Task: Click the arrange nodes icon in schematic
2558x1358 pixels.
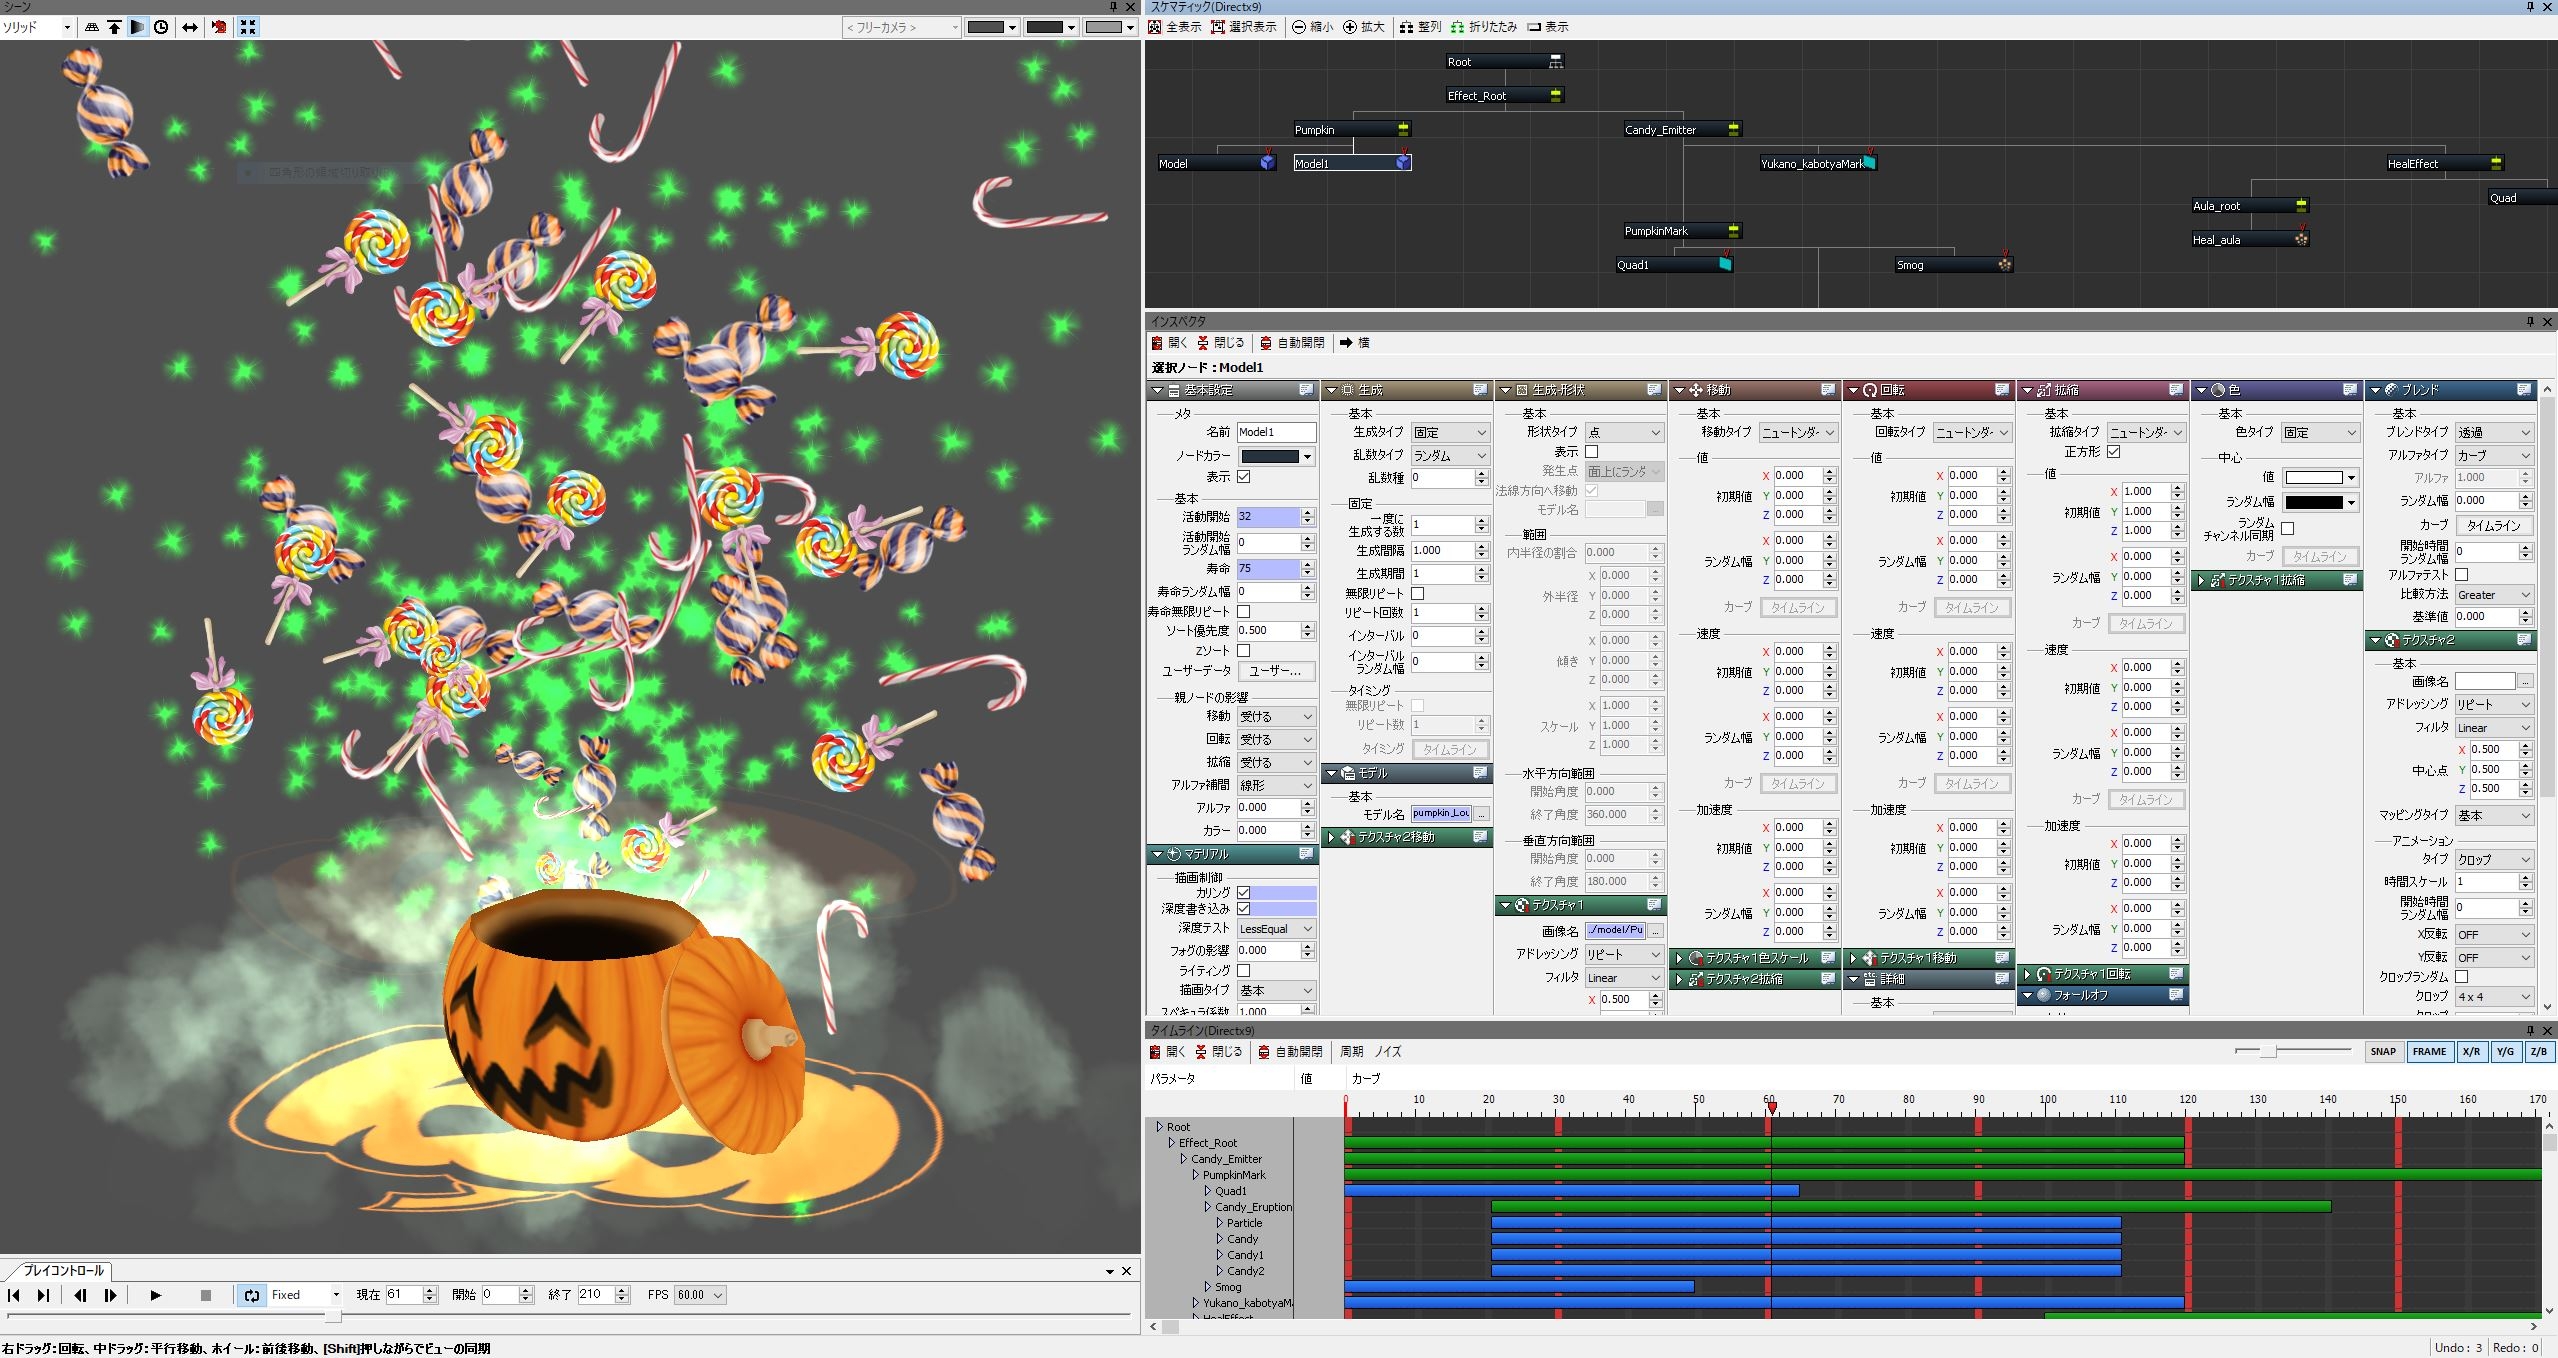Action: 1408,27
